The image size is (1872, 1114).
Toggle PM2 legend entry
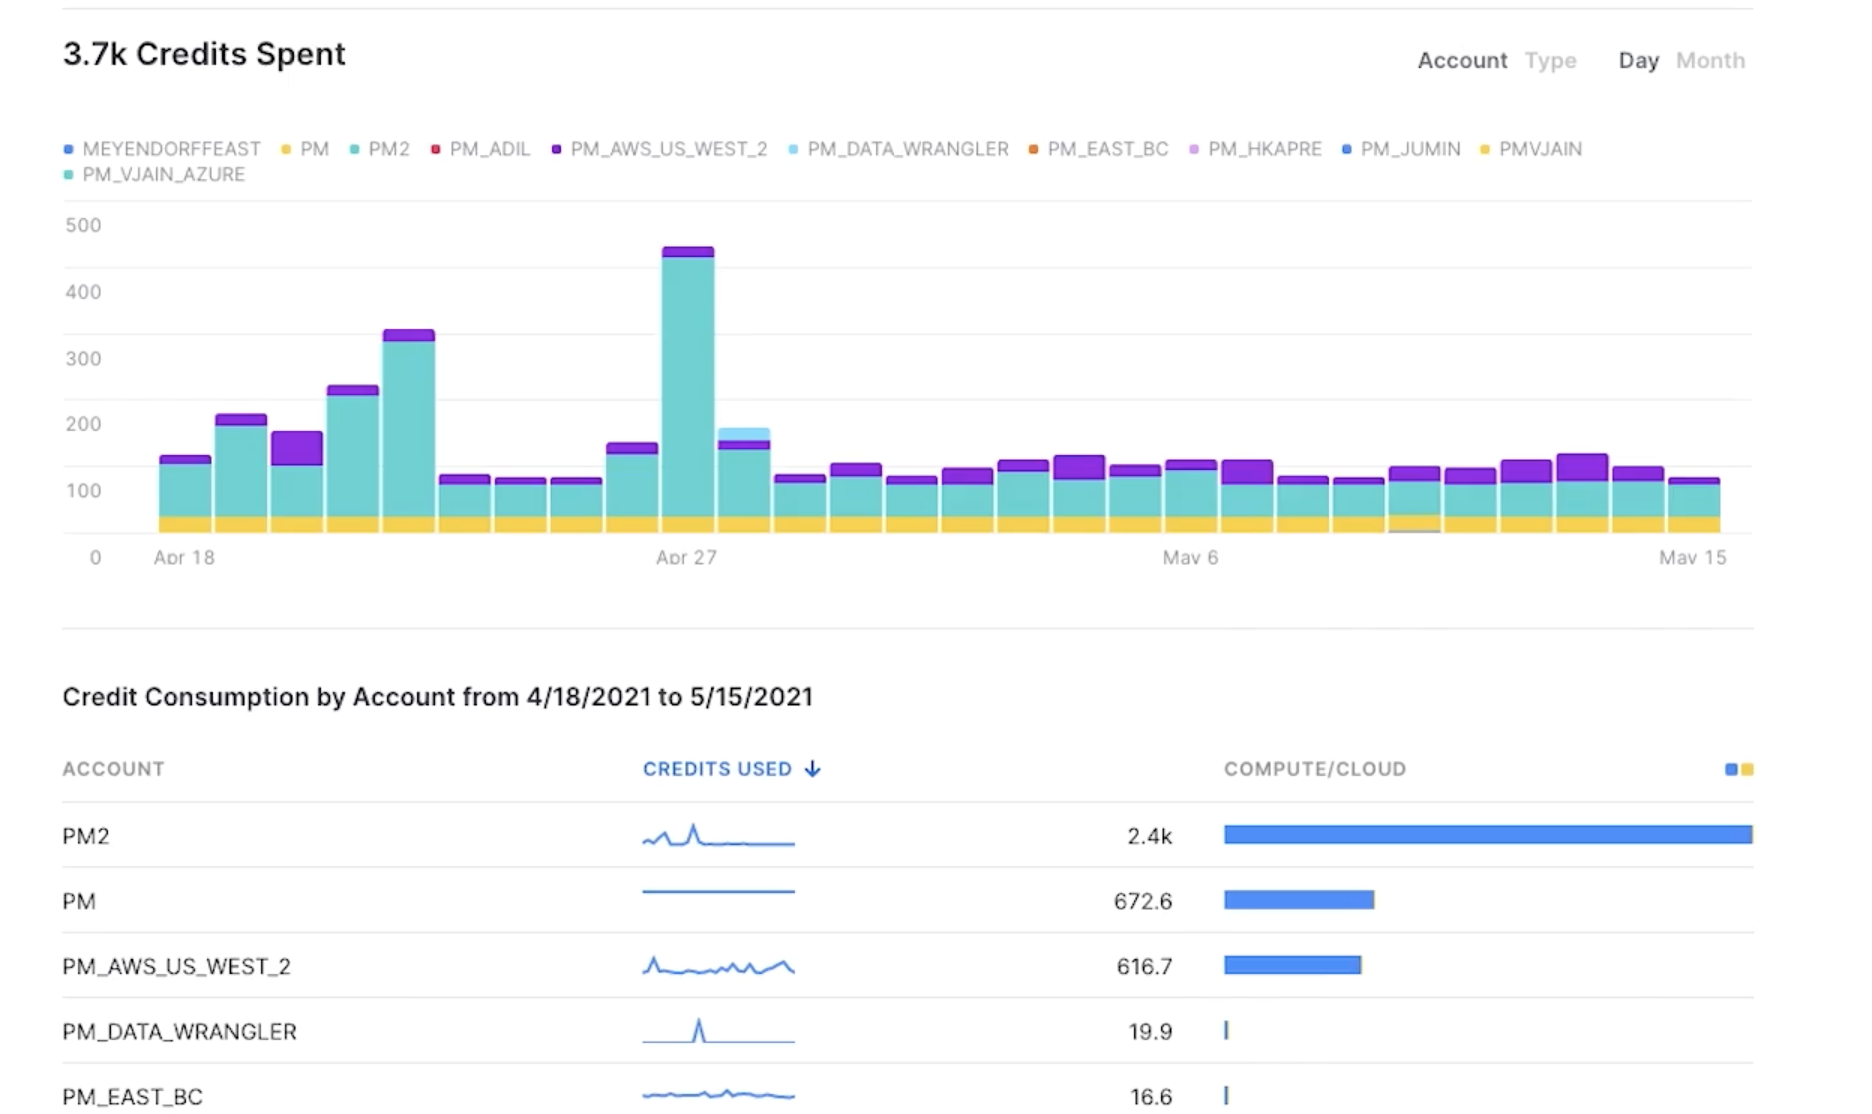pyautogui.click(x=380, y=149)
